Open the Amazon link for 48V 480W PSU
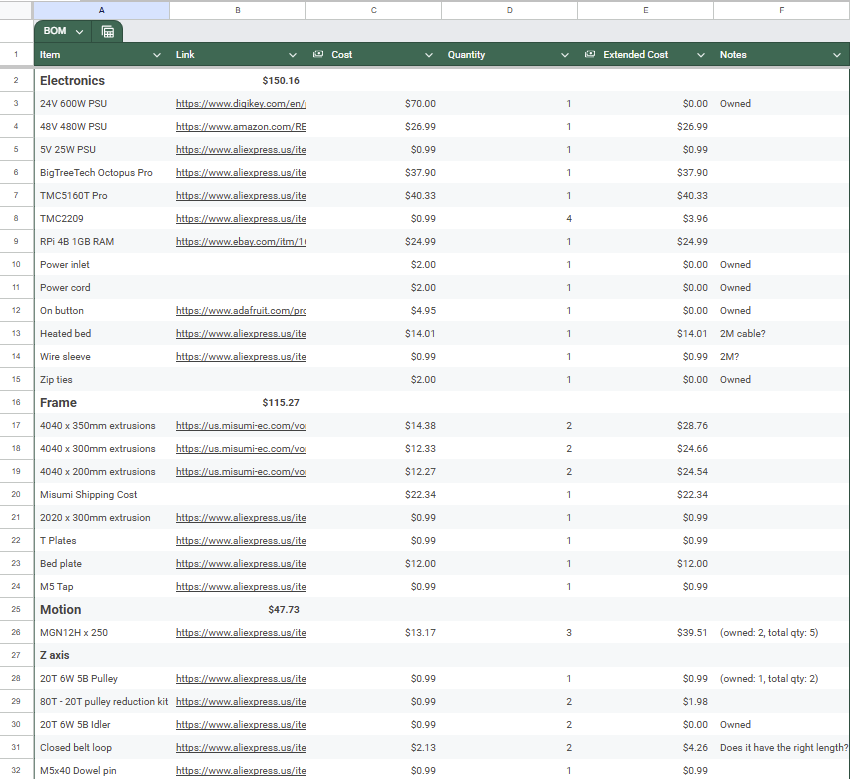 (x=240, y=127)
